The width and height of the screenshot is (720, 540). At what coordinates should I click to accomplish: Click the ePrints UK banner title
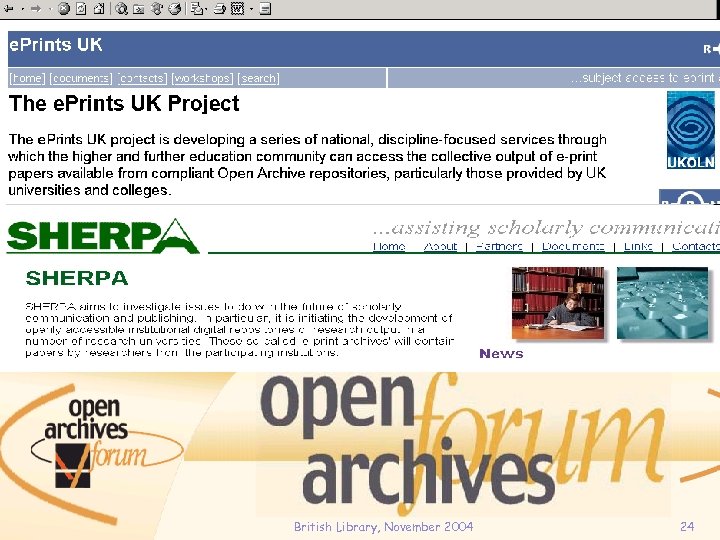(x=56, y=45)
